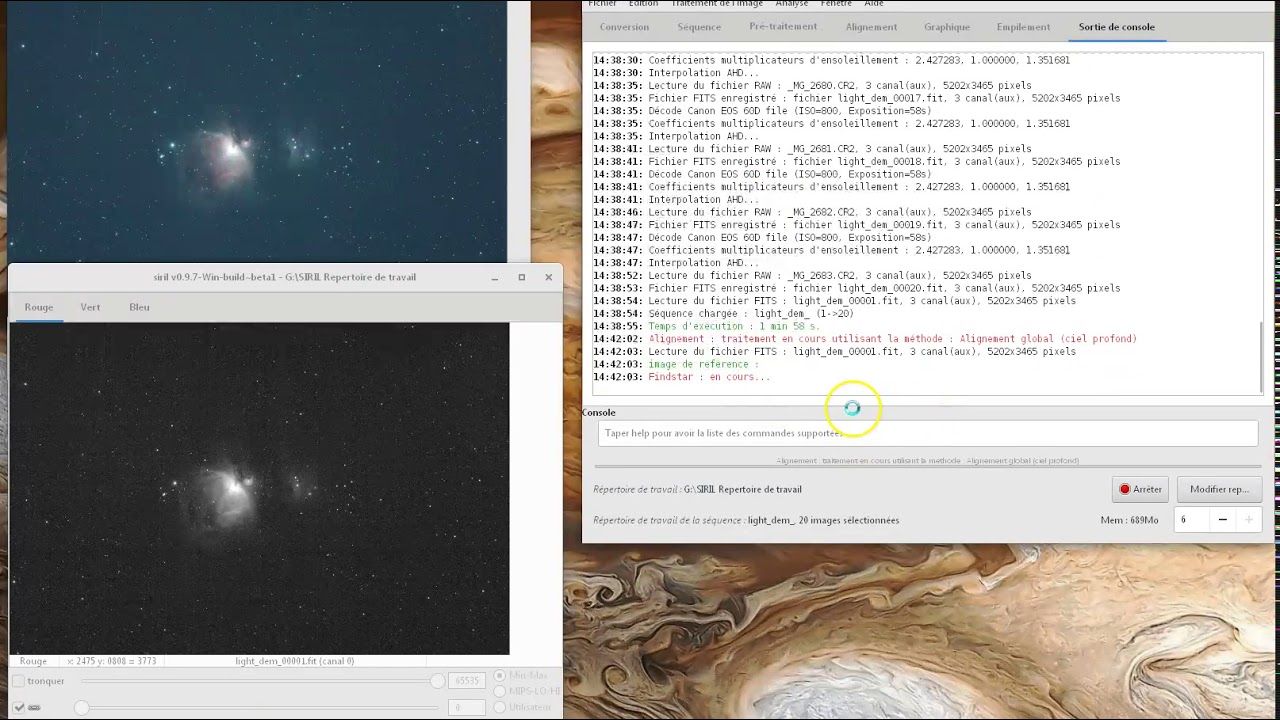
Task: Open the Aide menu
Action: 874,4
